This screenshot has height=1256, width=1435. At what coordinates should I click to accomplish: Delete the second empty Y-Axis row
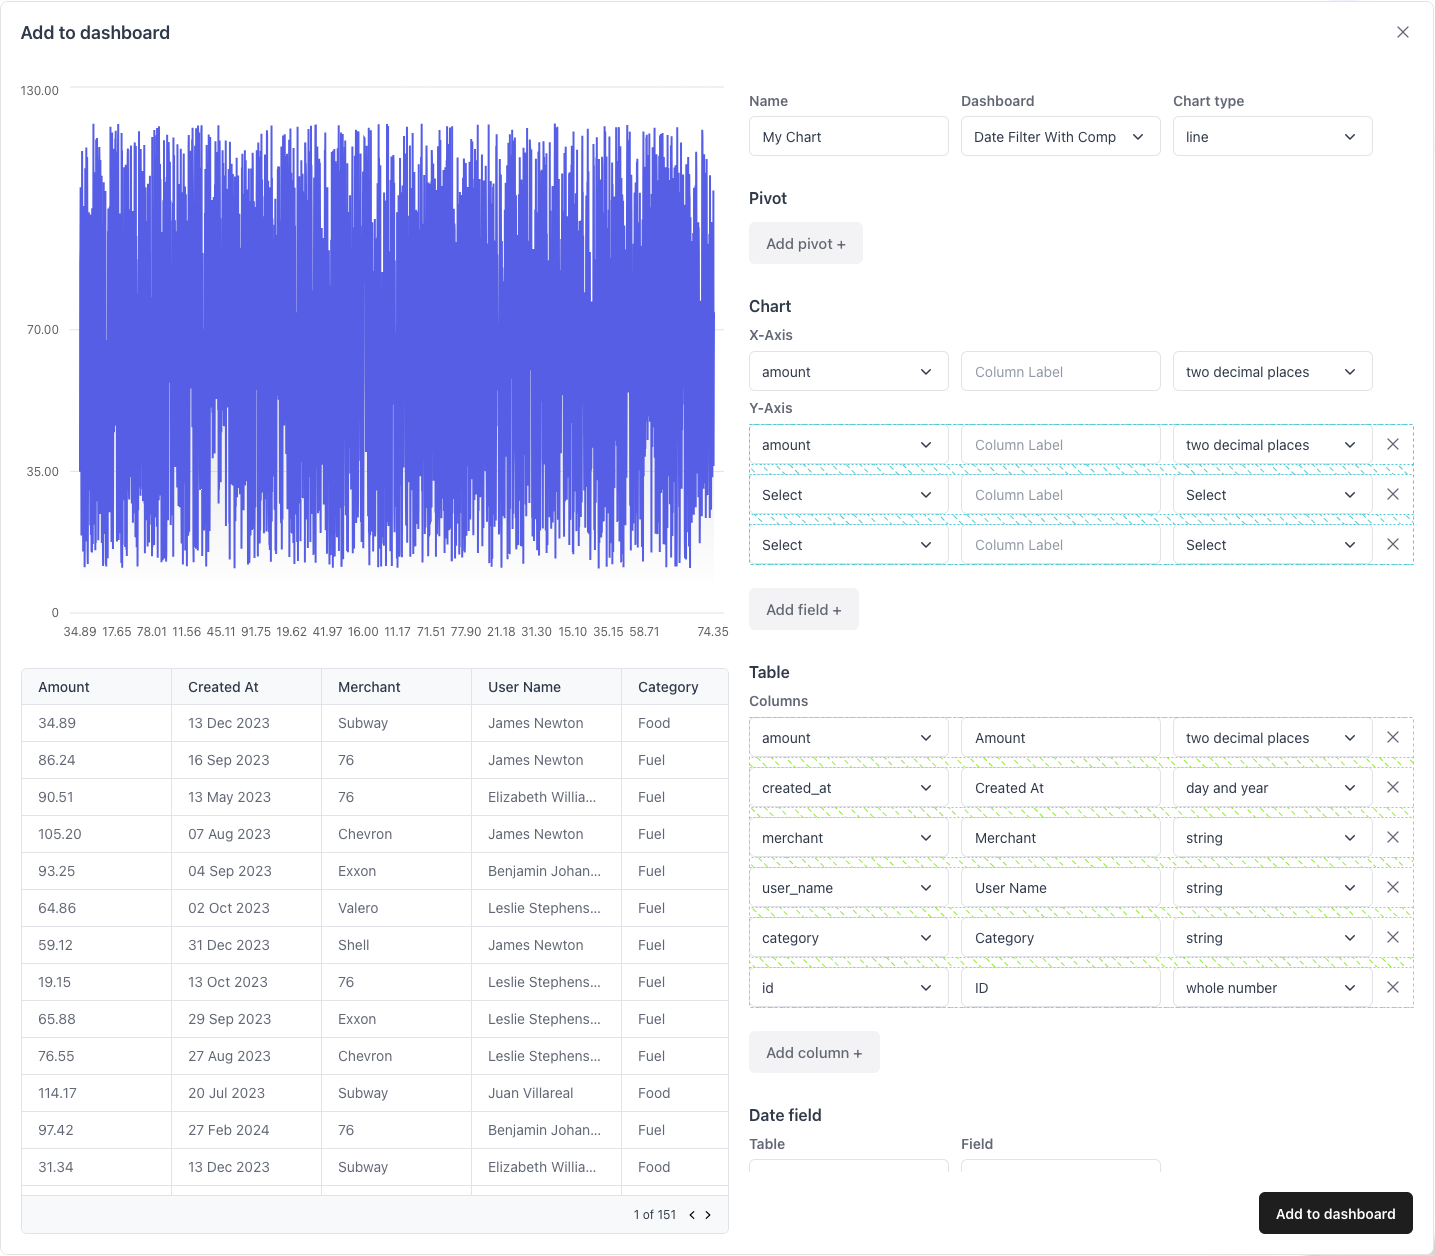[1392, 544]
